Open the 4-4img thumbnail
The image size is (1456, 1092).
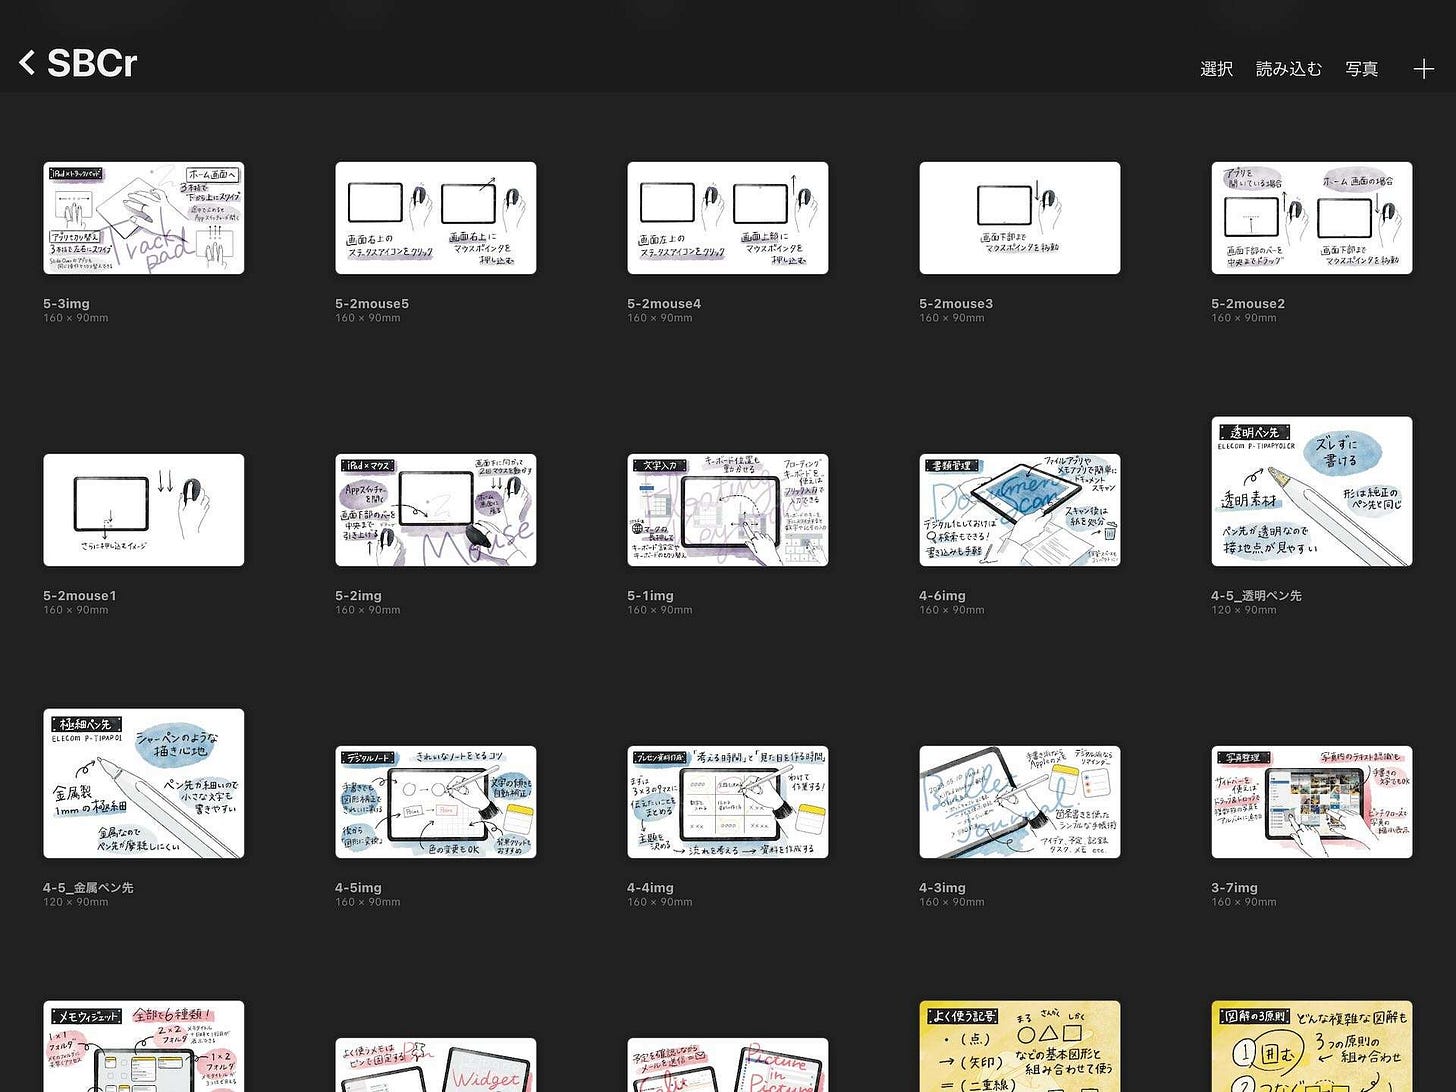(x=728, y=802)
